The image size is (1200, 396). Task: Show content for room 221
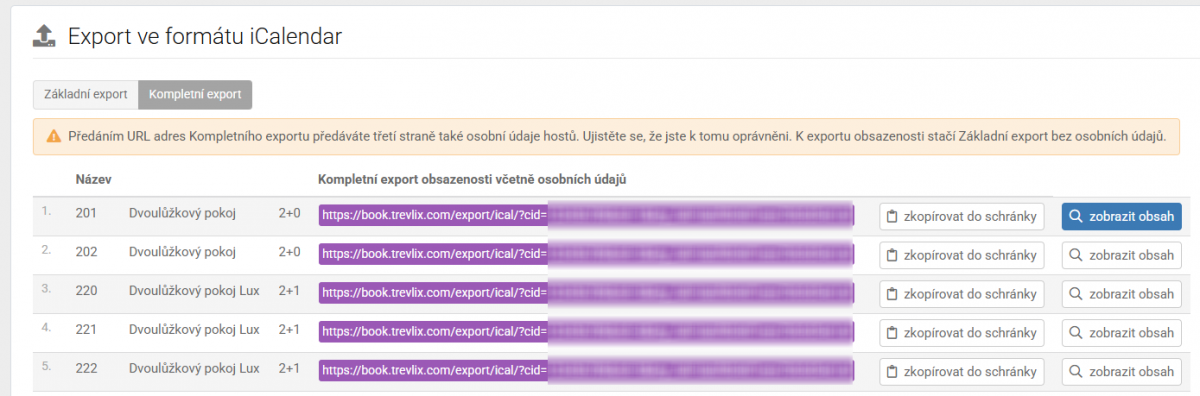point(1122,333)
